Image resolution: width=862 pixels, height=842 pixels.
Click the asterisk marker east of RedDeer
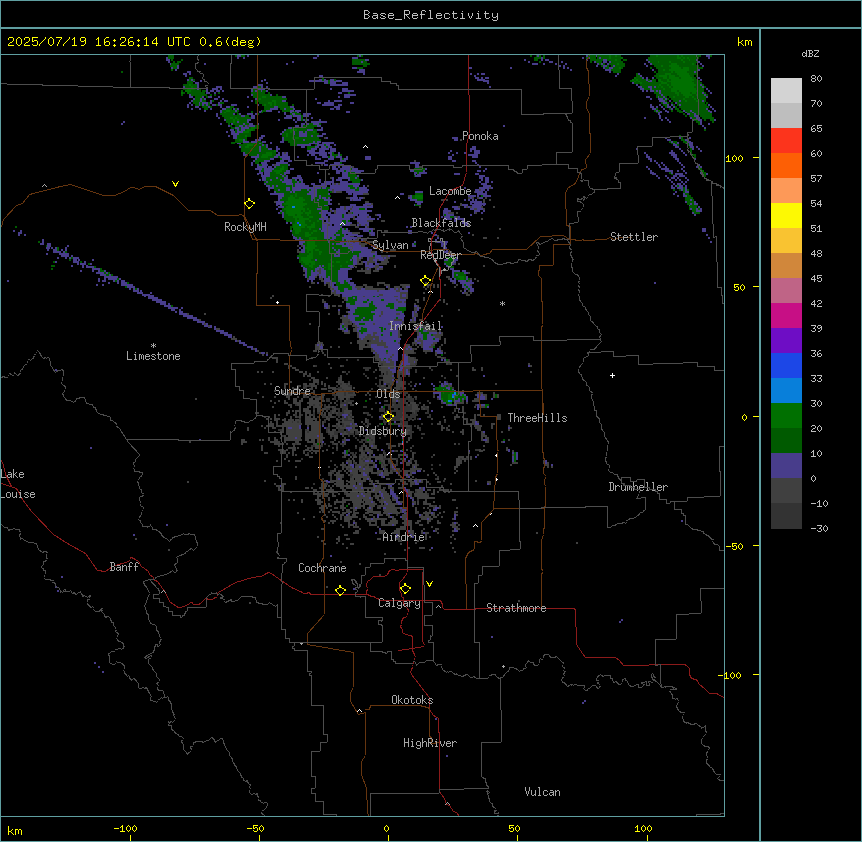(x=502, y=303)
